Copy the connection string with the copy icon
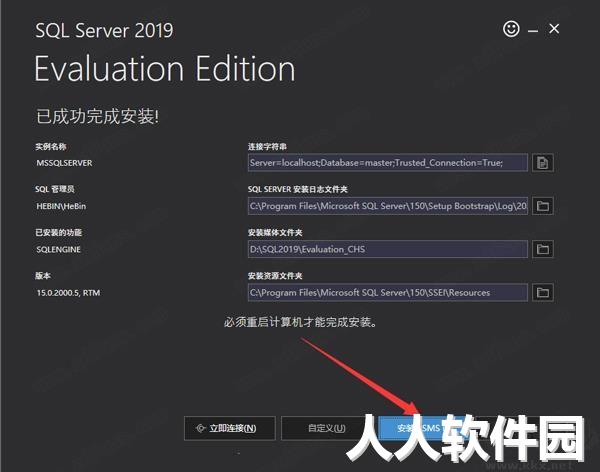Screen dimensions: 600x472 coord(543,163)
